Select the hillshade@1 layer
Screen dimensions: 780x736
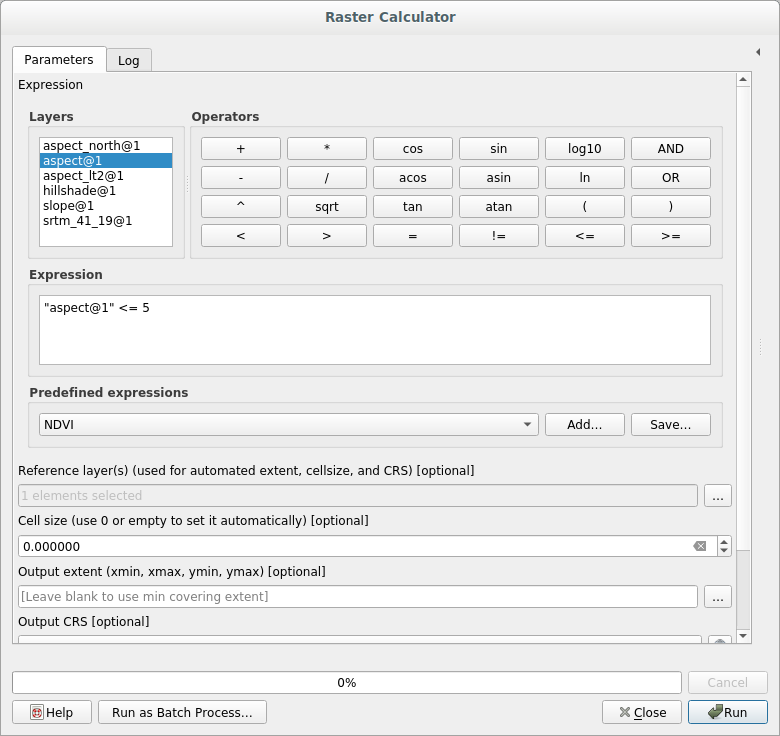coord(80,191)
